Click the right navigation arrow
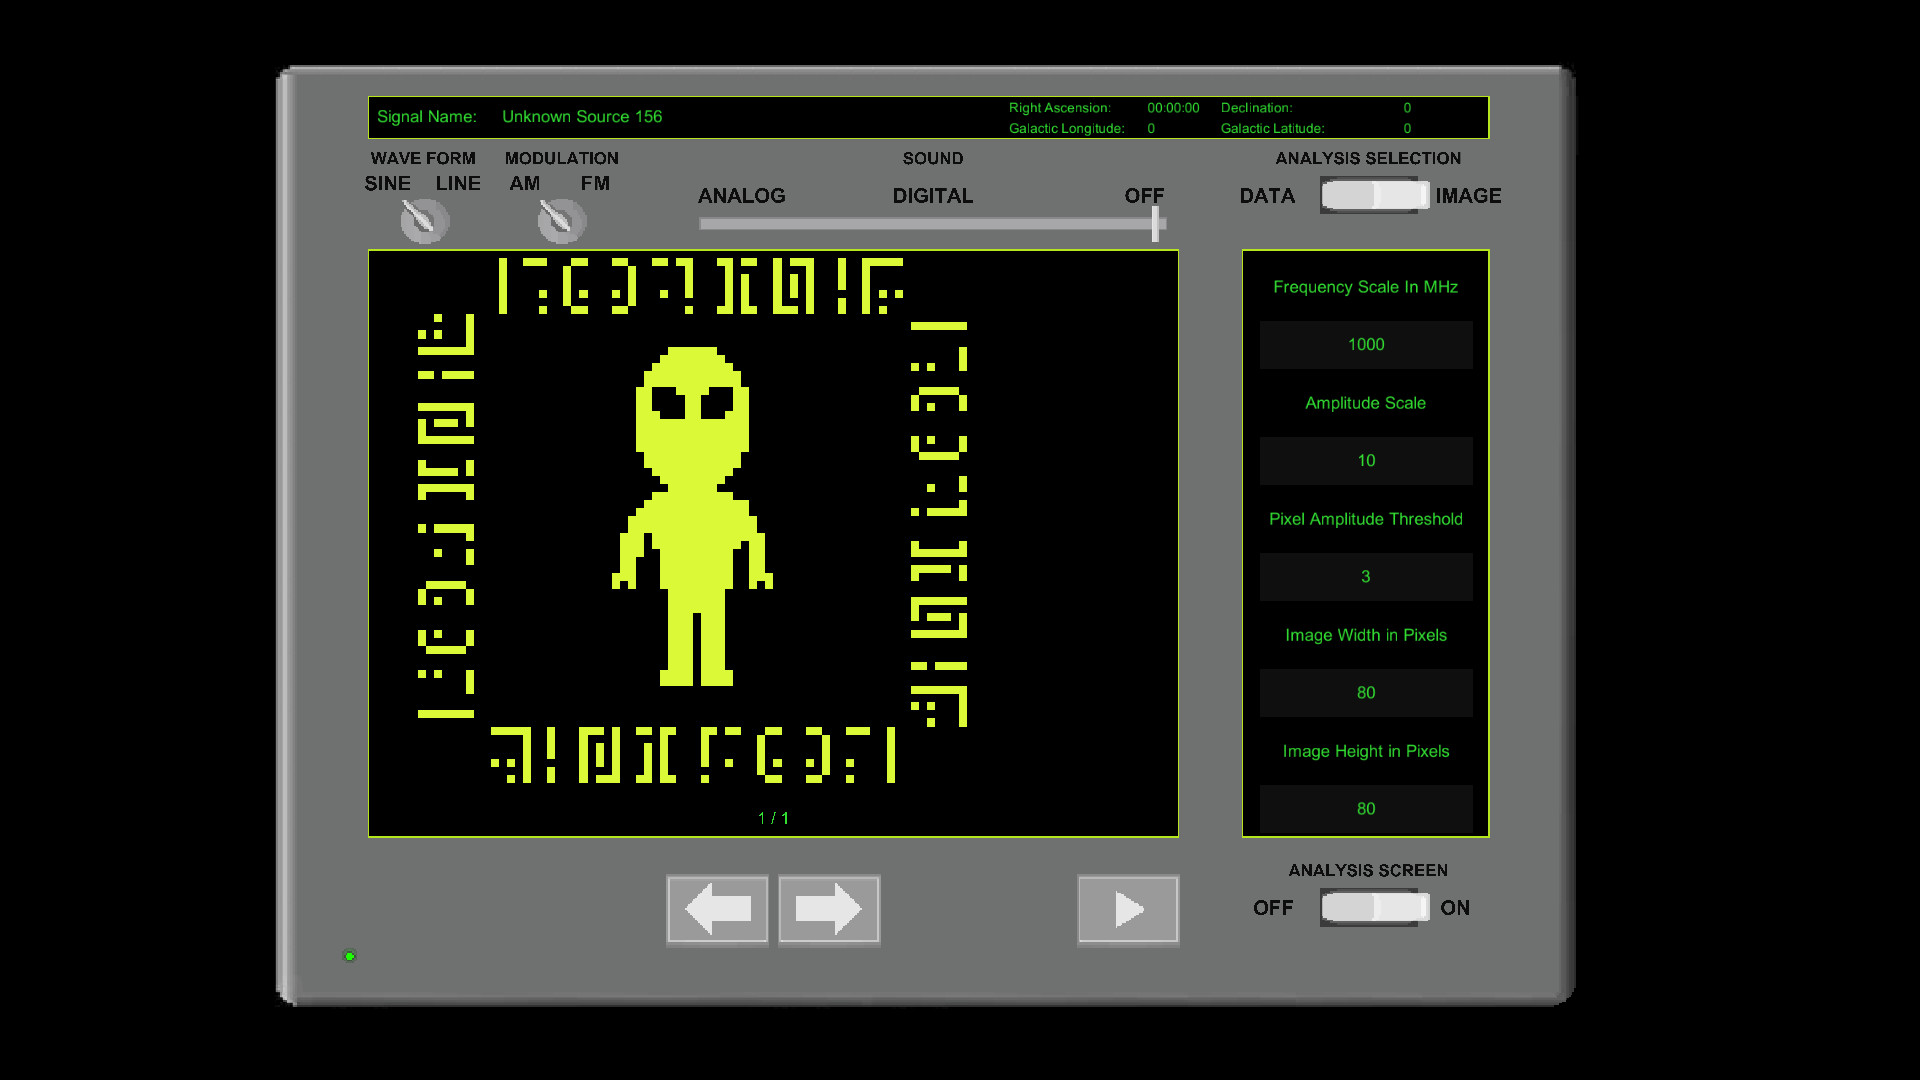This screenshot has width=1920, height=1080. [x=828, y=909]
